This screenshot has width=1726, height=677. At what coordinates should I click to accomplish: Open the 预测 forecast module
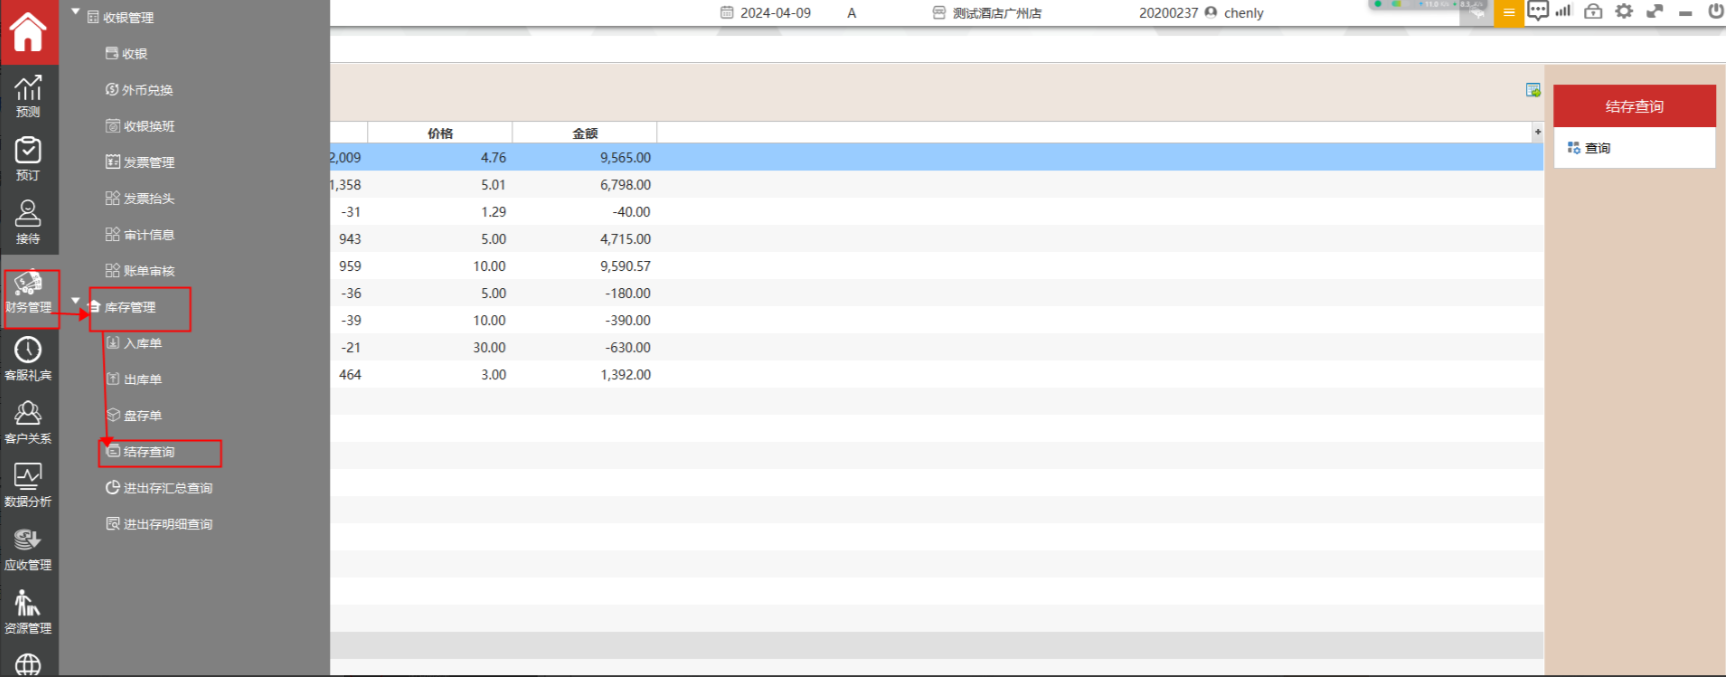coord(28,96)
